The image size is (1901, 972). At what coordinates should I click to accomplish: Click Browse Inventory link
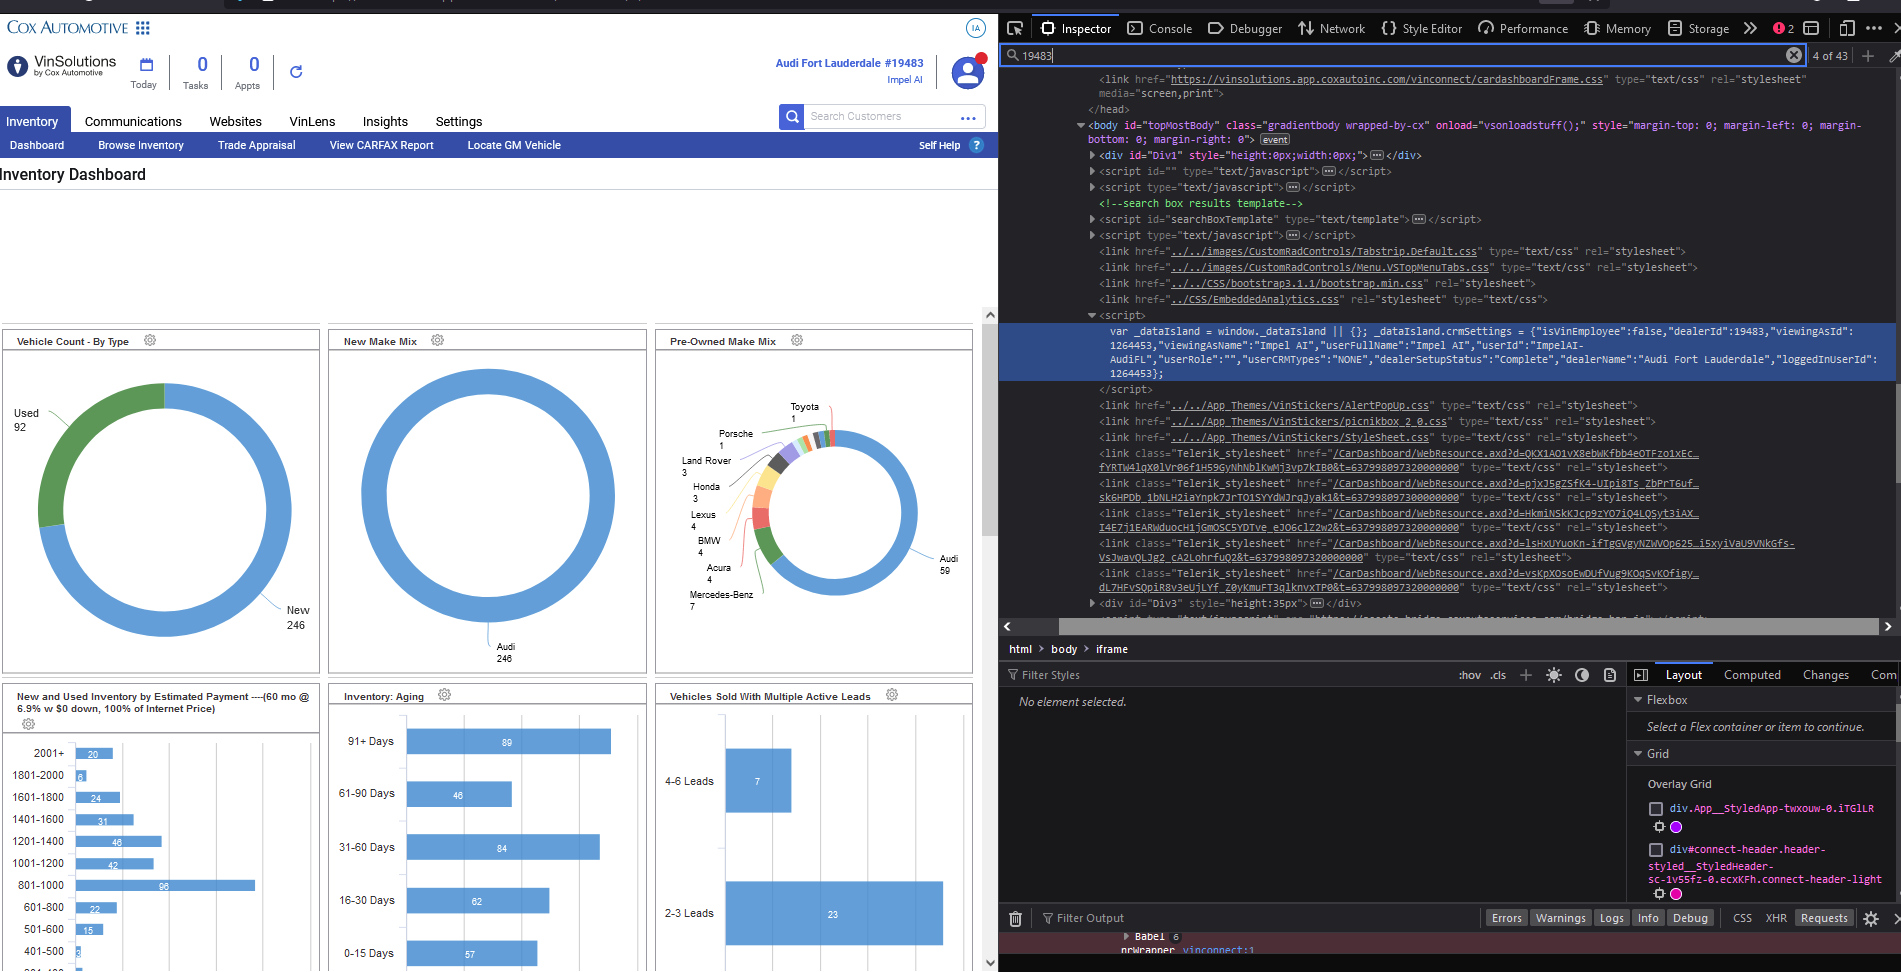click(141, 145)
